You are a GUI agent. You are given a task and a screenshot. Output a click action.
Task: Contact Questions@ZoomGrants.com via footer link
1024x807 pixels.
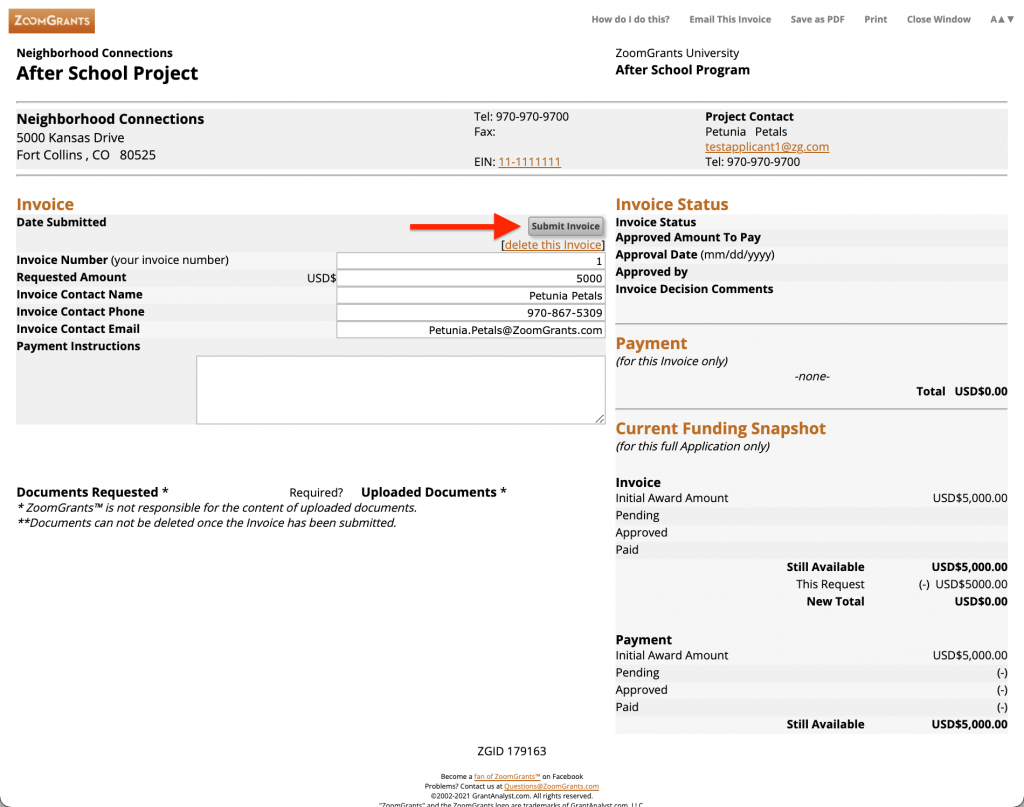click(551, 786)
